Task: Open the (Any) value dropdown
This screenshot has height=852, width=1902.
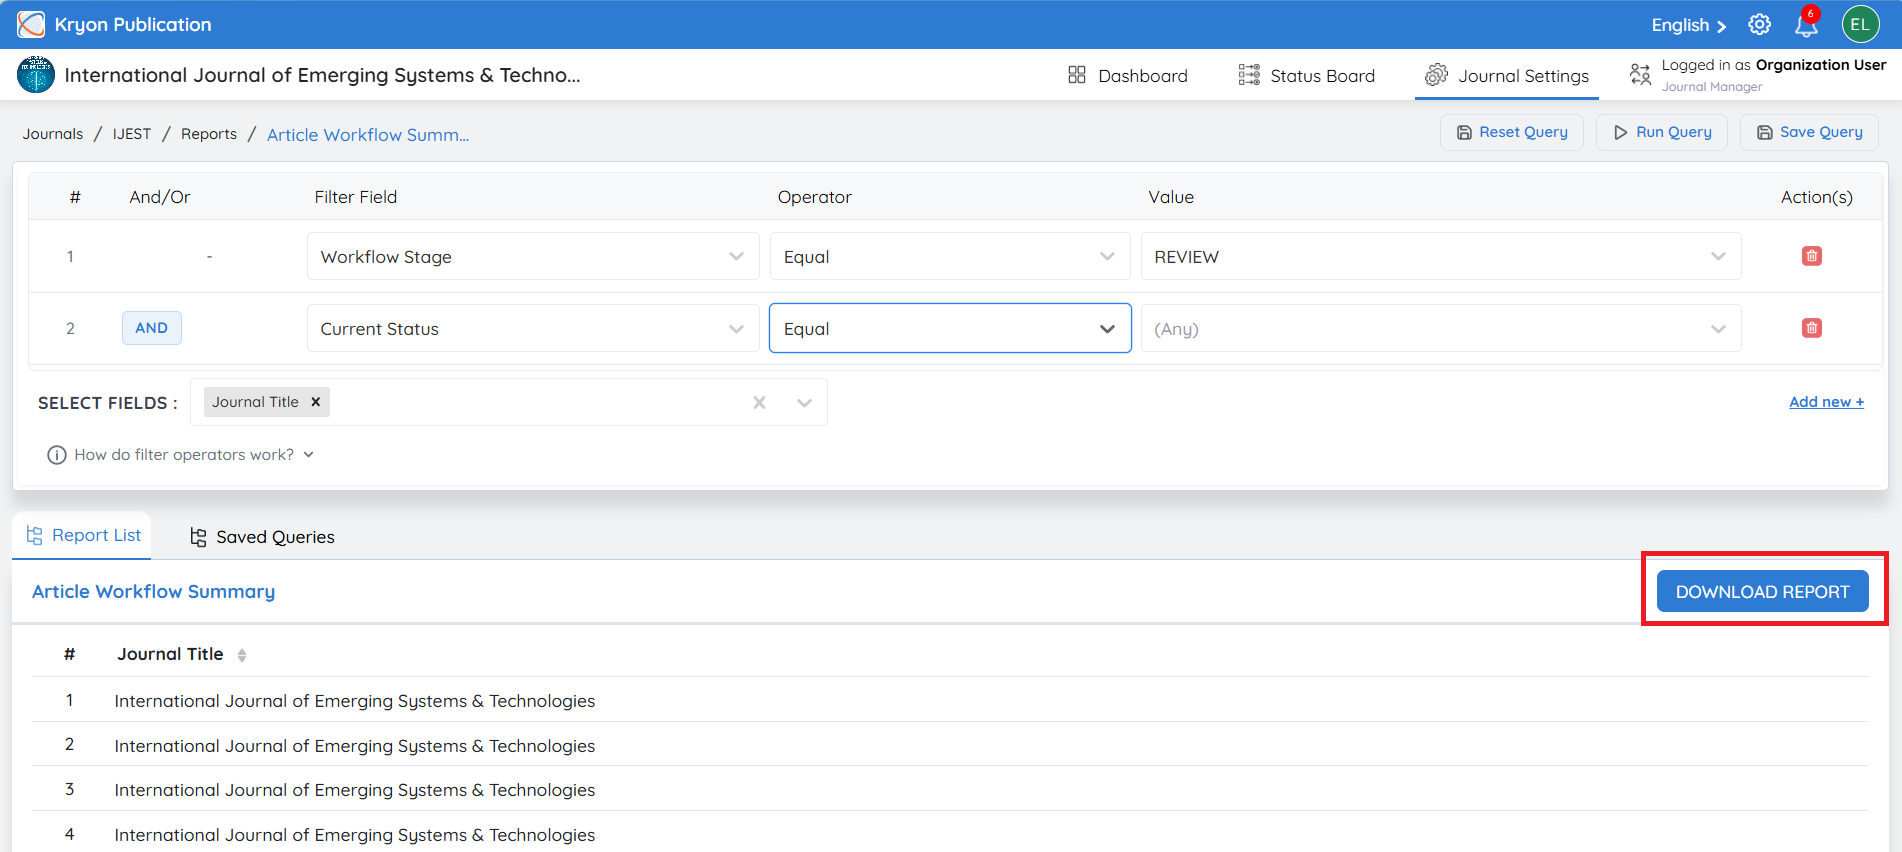Action: 1441,328
